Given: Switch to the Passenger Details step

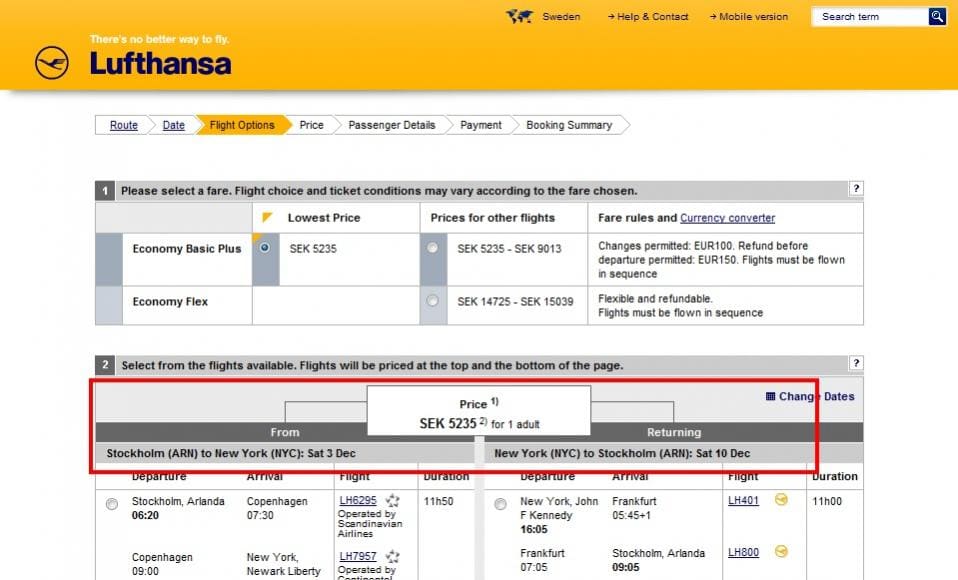Looking at the screenshot, I should pyautogui.click(x=391, y=125).
